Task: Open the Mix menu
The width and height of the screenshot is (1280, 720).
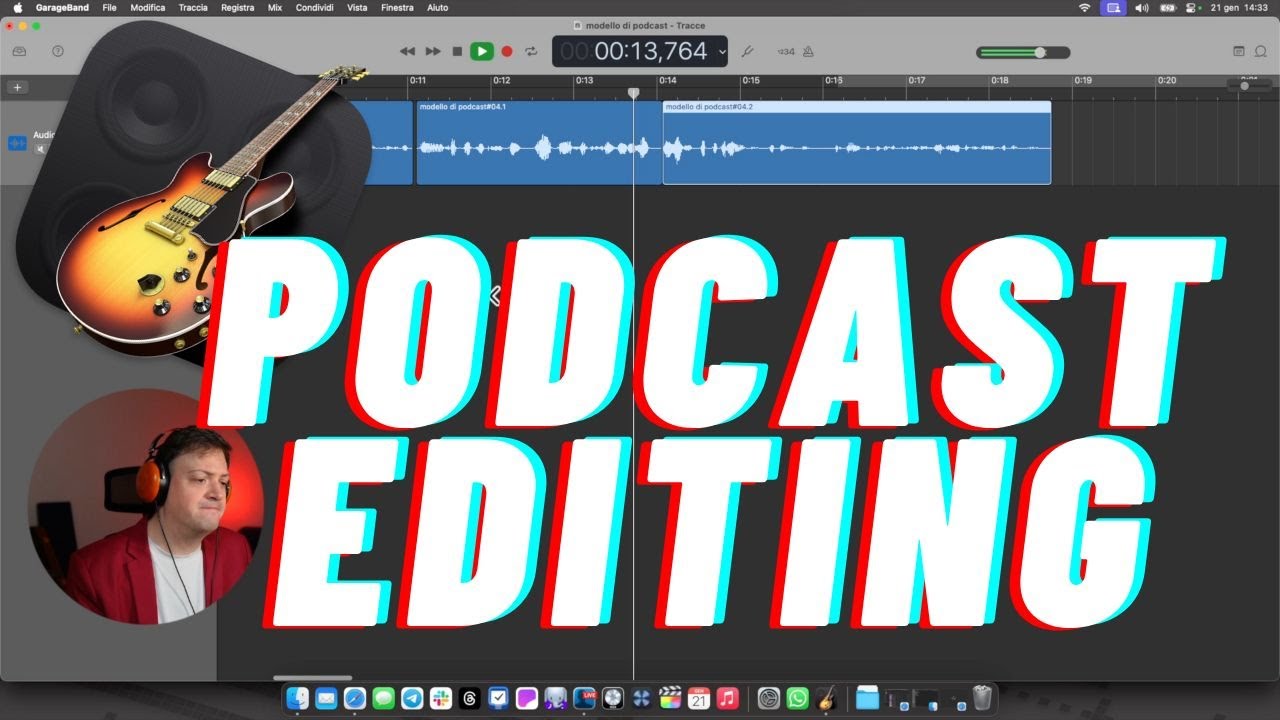Action: coord(275,7)
